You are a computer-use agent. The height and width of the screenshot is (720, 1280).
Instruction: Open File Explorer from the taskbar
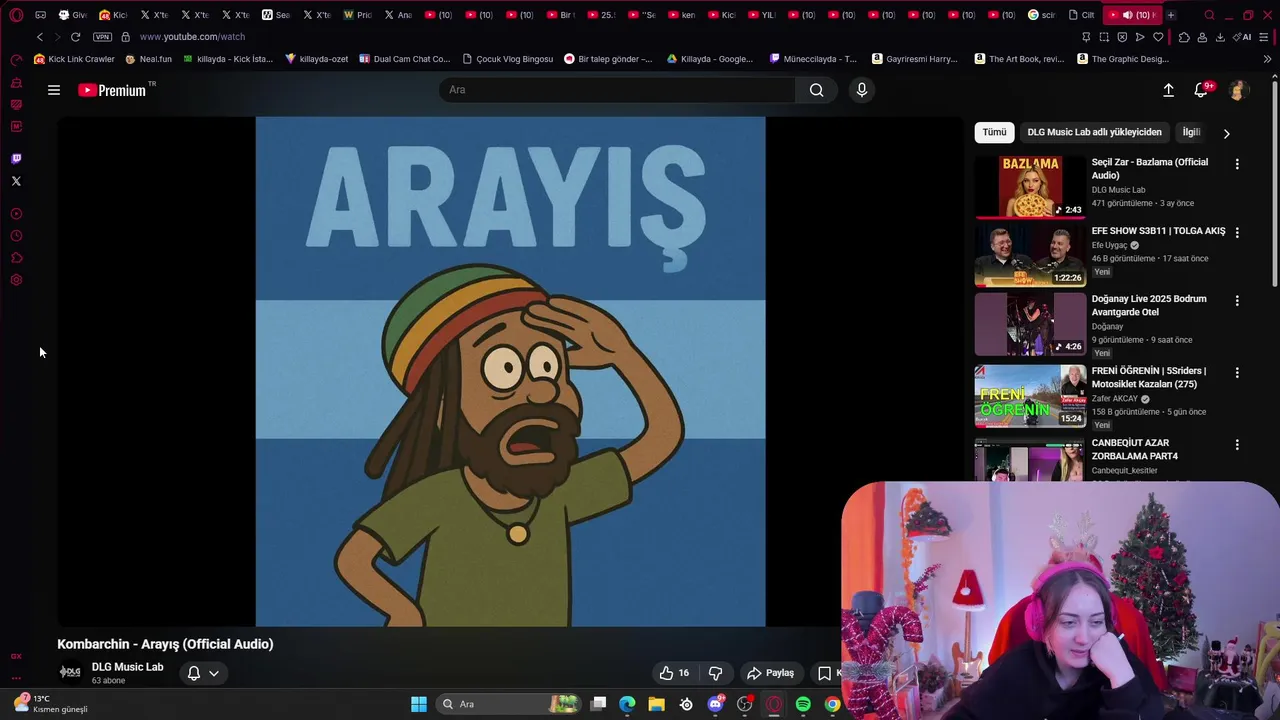[x=656, y=704]
